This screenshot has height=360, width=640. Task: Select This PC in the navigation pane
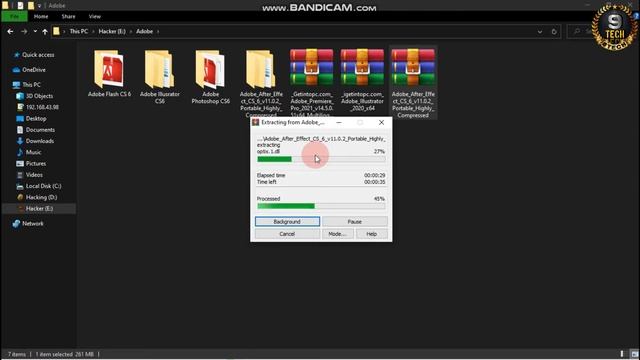(31, 85)
